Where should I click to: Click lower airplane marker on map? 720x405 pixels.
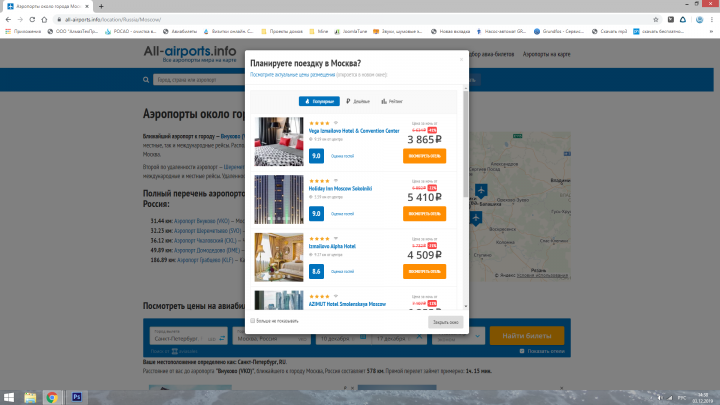coord(476,218)
